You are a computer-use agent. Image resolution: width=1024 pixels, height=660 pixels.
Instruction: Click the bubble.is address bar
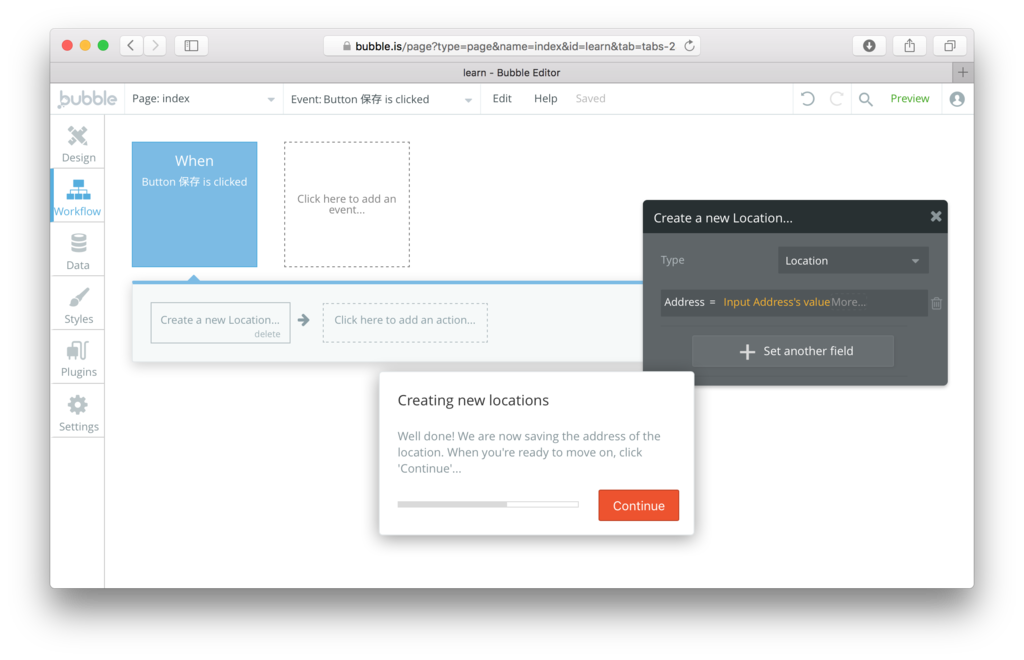[512, 46]
